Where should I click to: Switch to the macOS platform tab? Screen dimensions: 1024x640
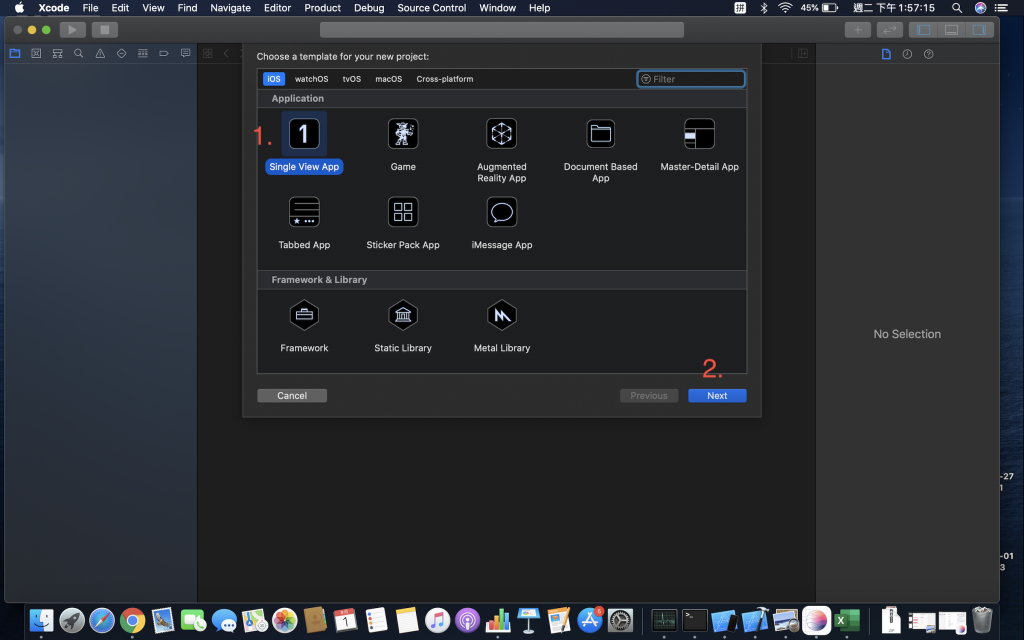tap(389, 79)
